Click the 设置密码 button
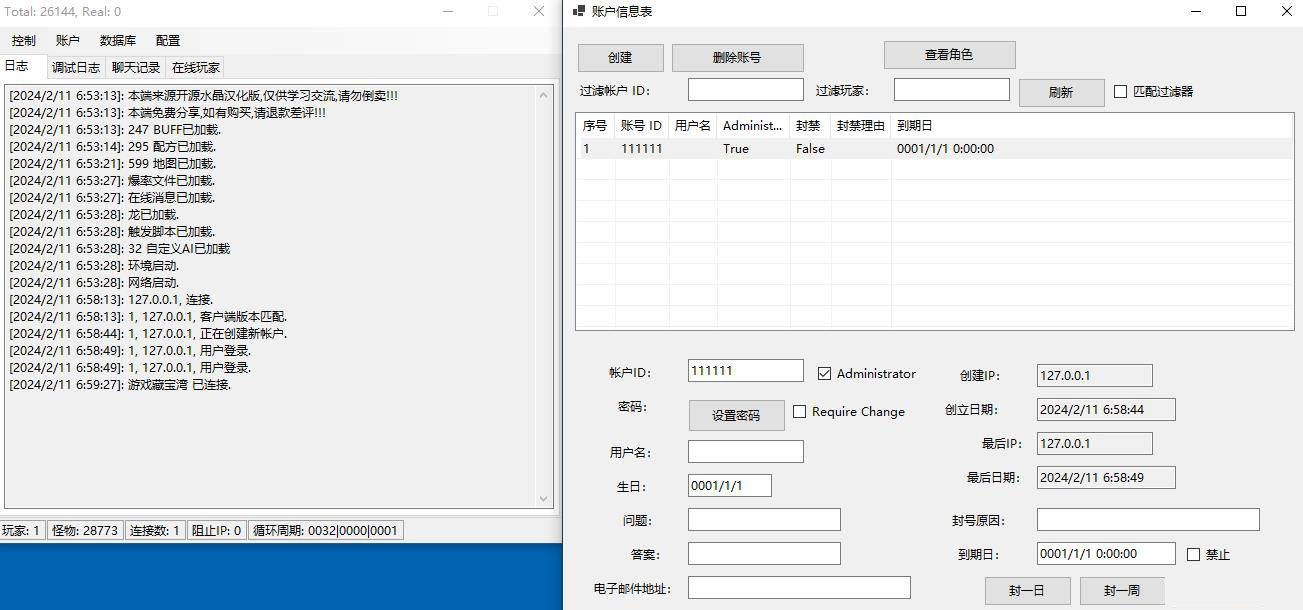The height and width of the screenshot is (610, 1303). (x=736, y=415)
